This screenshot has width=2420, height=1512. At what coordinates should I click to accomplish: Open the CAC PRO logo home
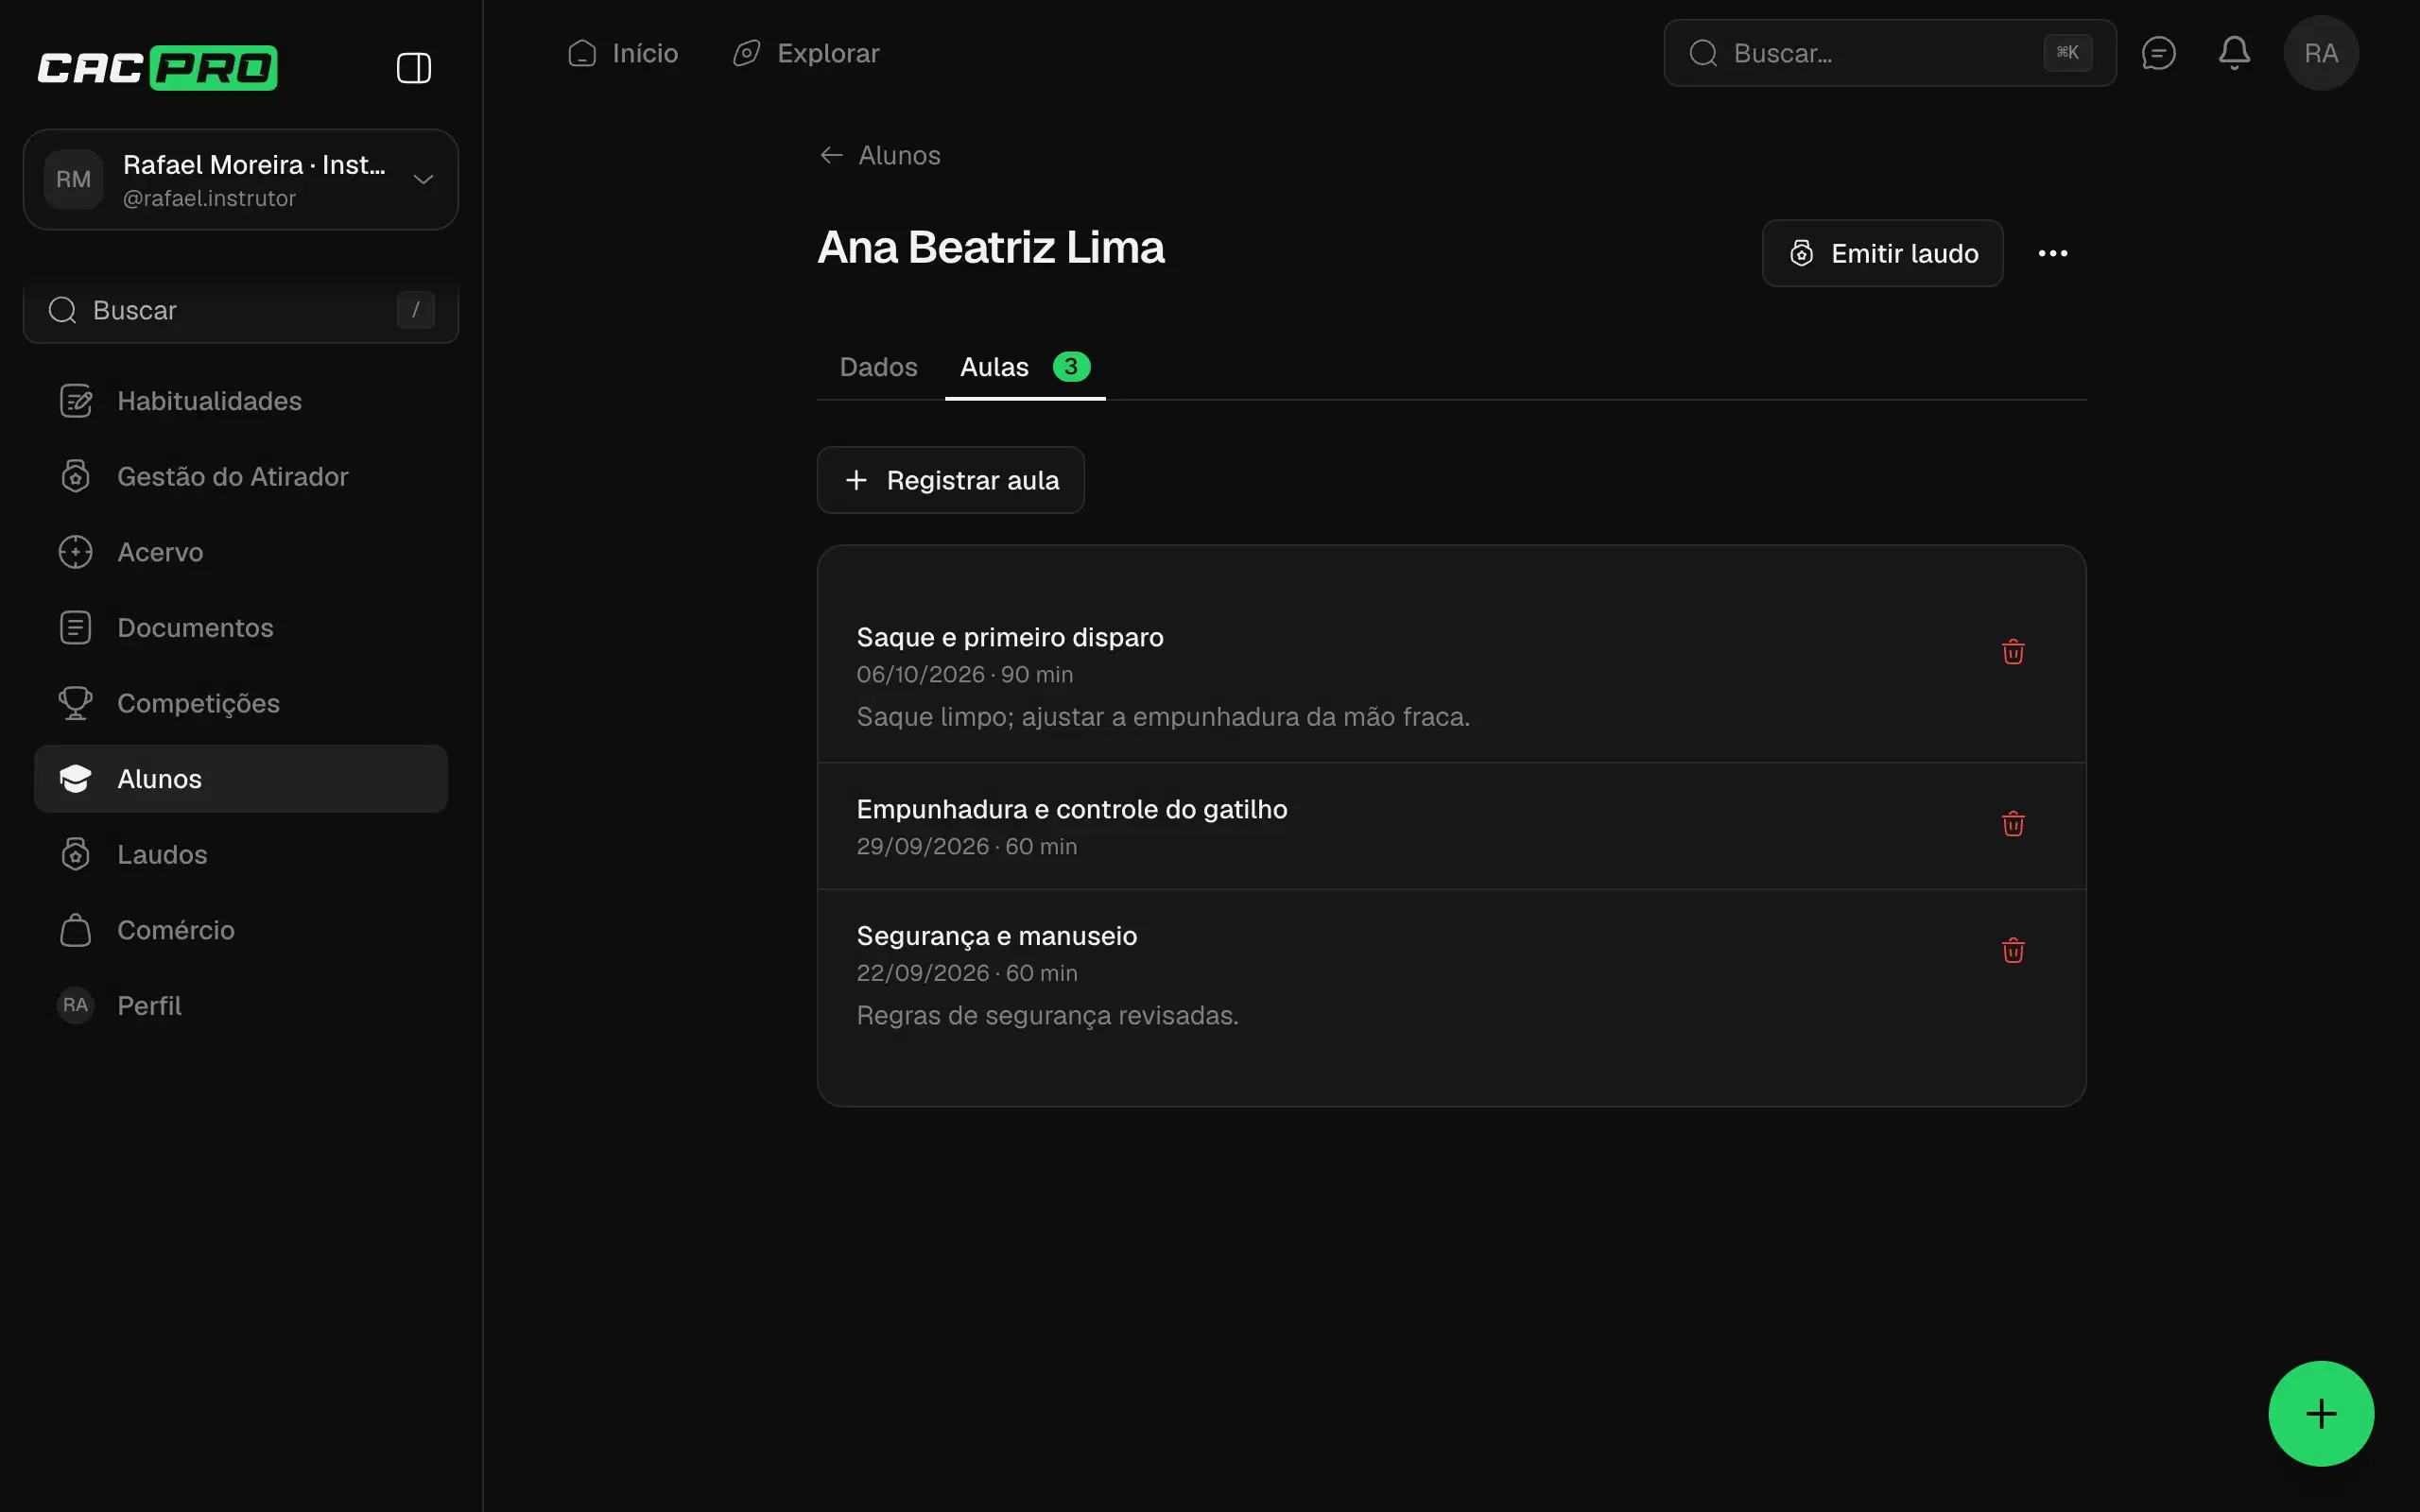click(x=157, y=68)
